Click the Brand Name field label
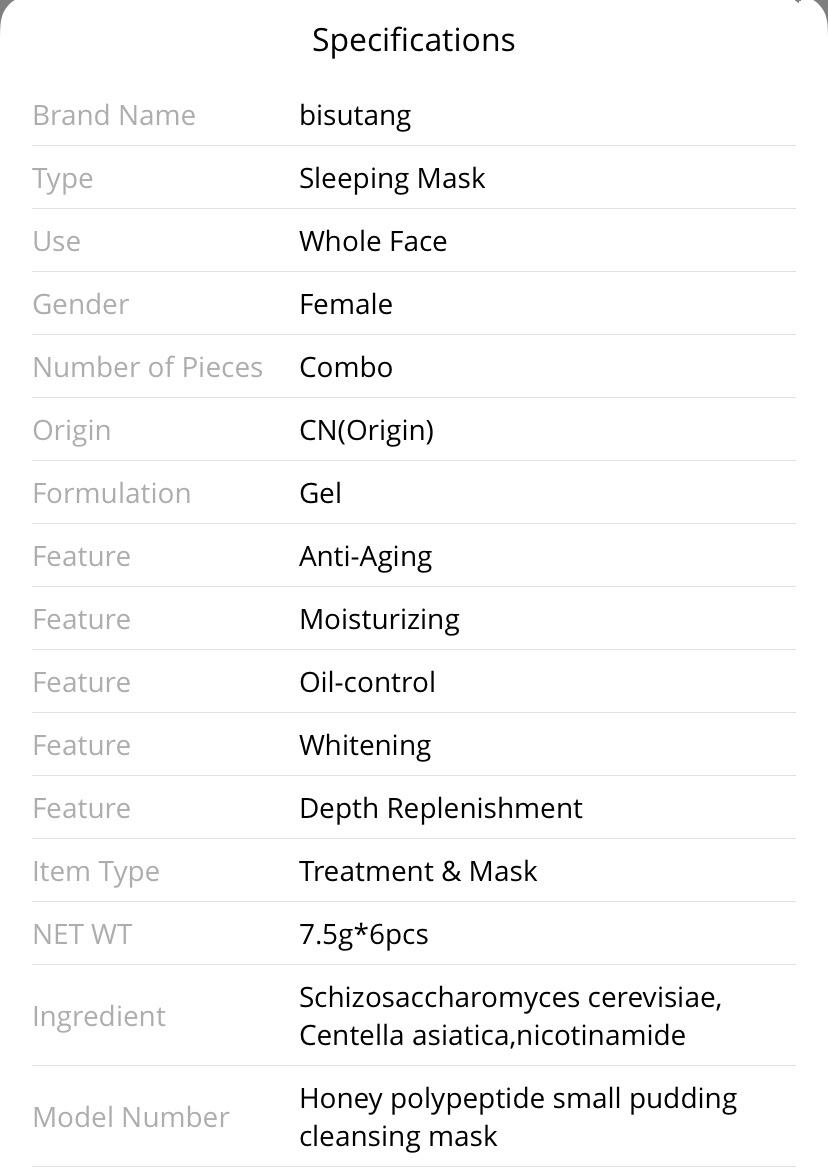The width and height of the screenshot is (828, 1168). point(114,115)
